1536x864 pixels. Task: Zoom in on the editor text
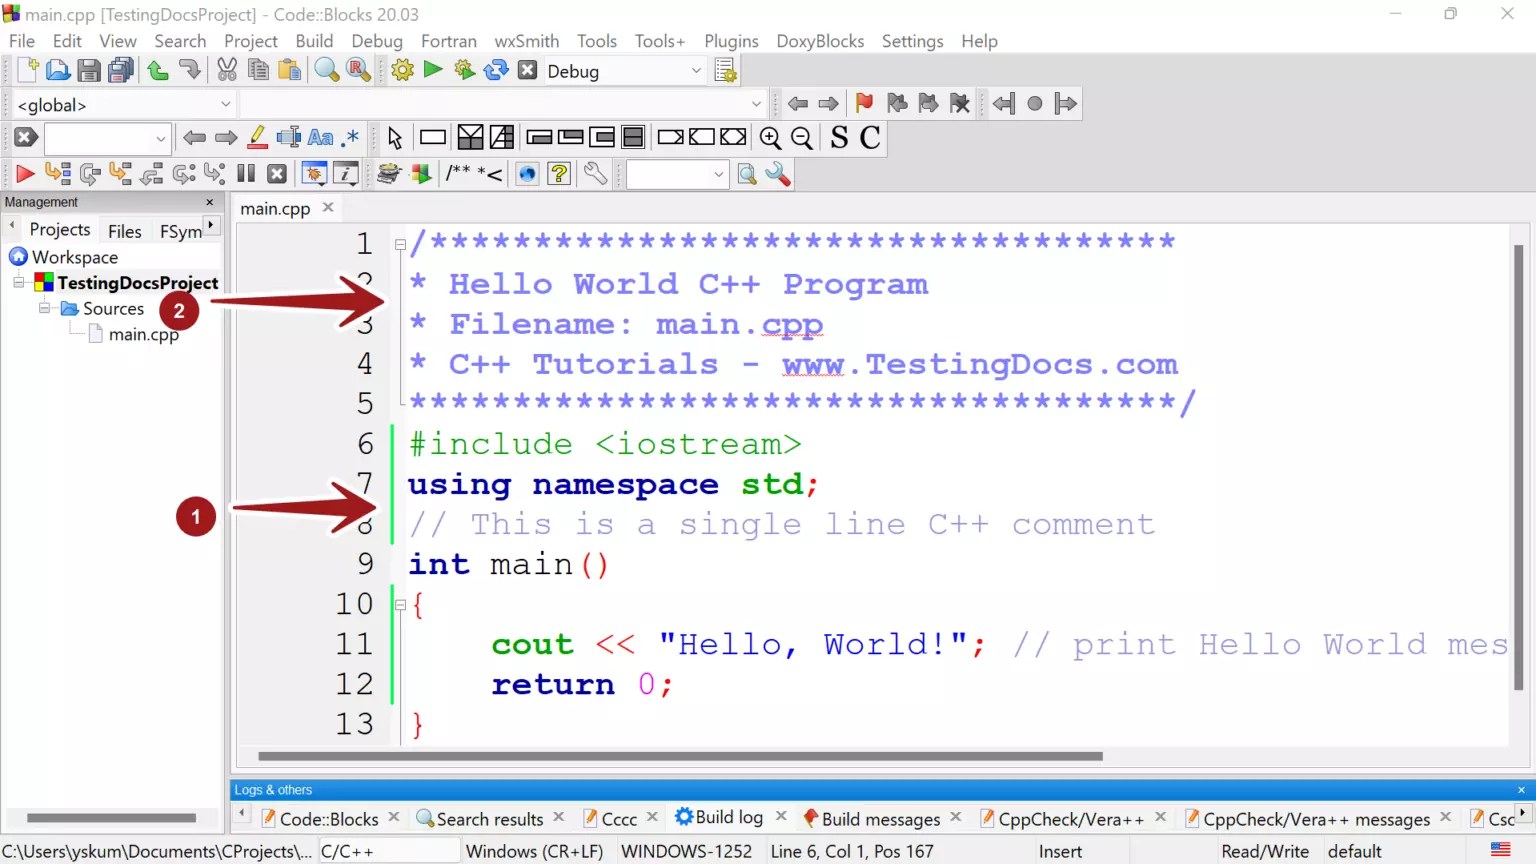(769, 138)
